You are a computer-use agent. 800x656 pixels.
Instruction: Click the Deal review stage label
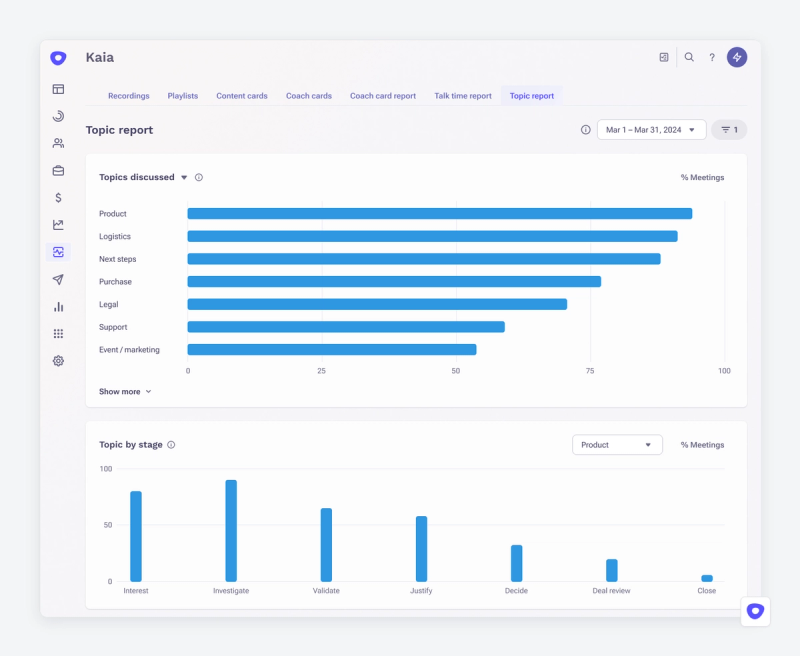click(x=611, y=591)
